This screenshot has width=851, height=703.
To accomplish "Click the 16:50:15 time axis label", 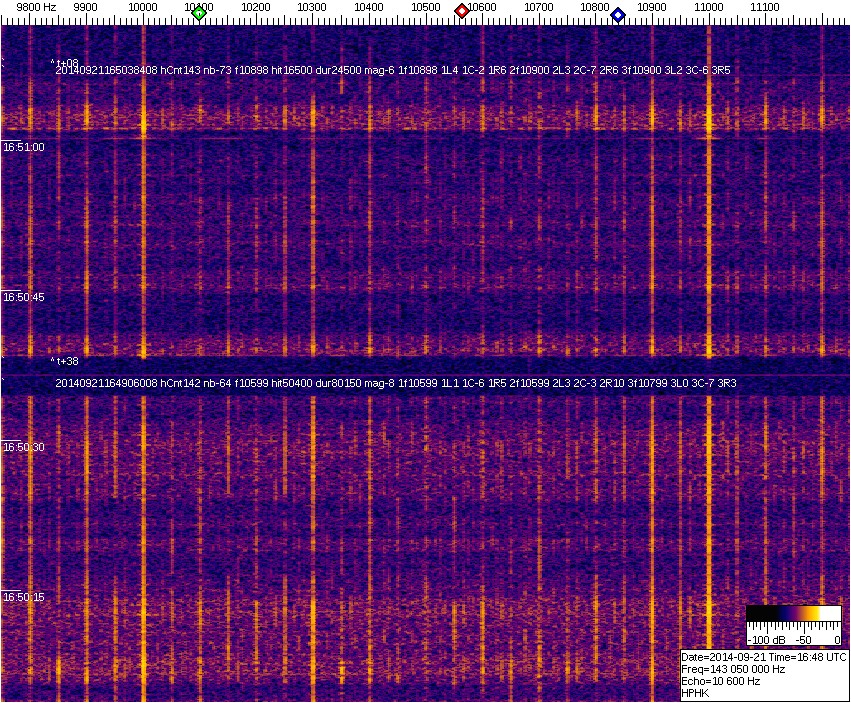I will [x=23, y=598].
